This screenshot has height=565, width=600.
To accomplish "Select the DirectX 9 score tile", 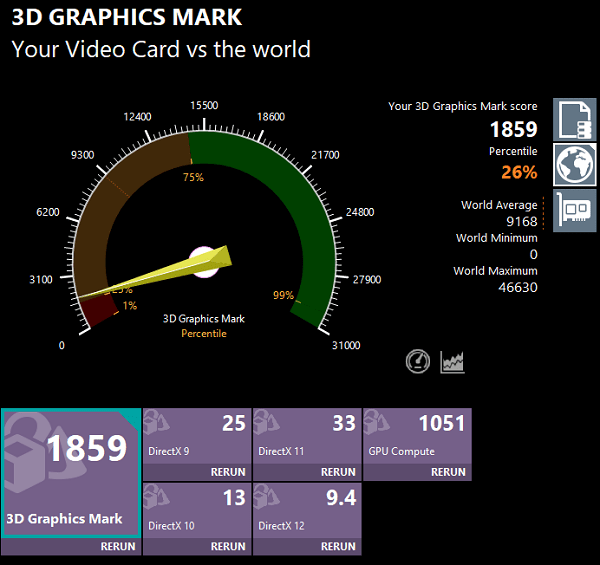I will (x=197, y=436).
